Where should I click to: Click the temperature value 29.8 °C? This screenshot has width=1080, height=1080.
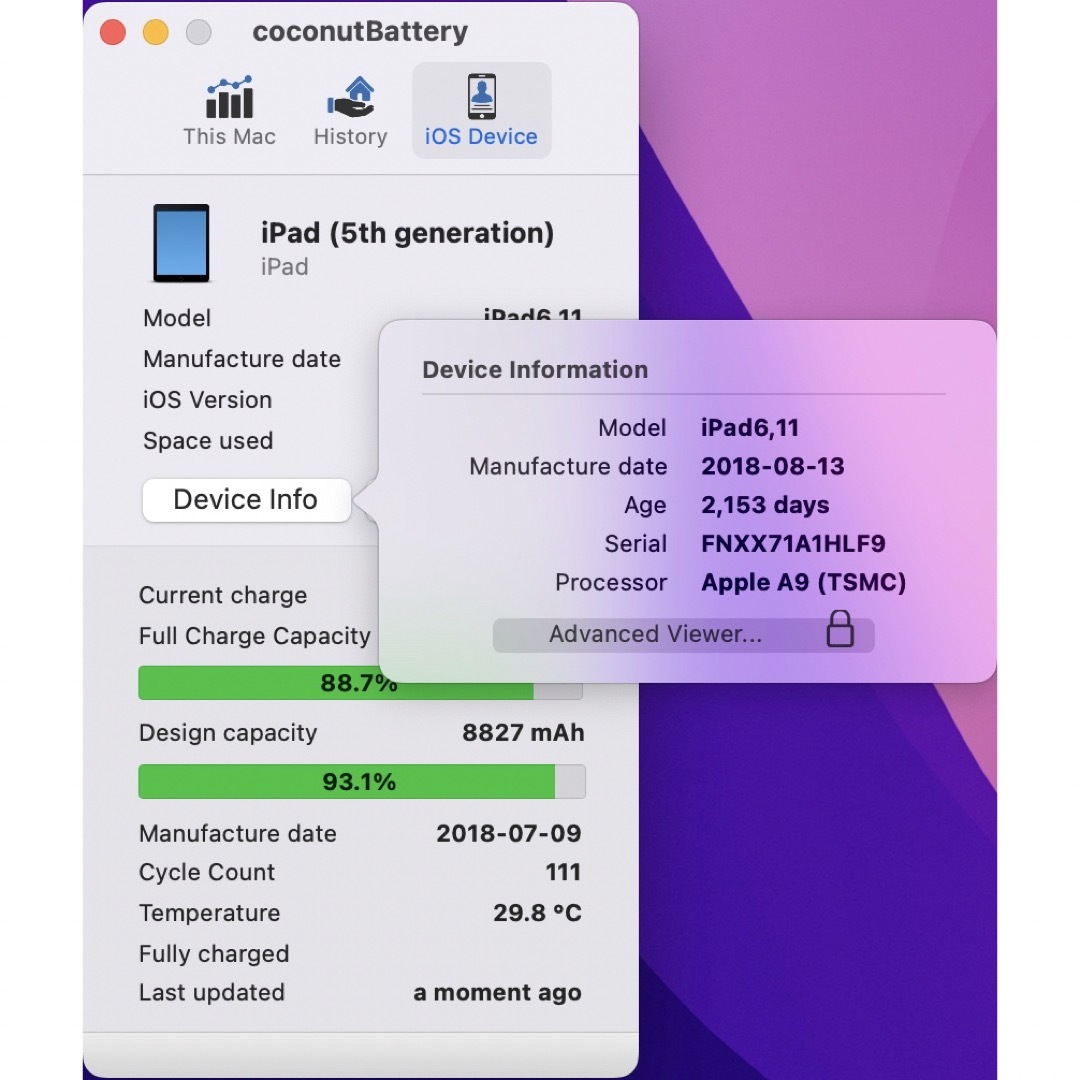[537, 913]
